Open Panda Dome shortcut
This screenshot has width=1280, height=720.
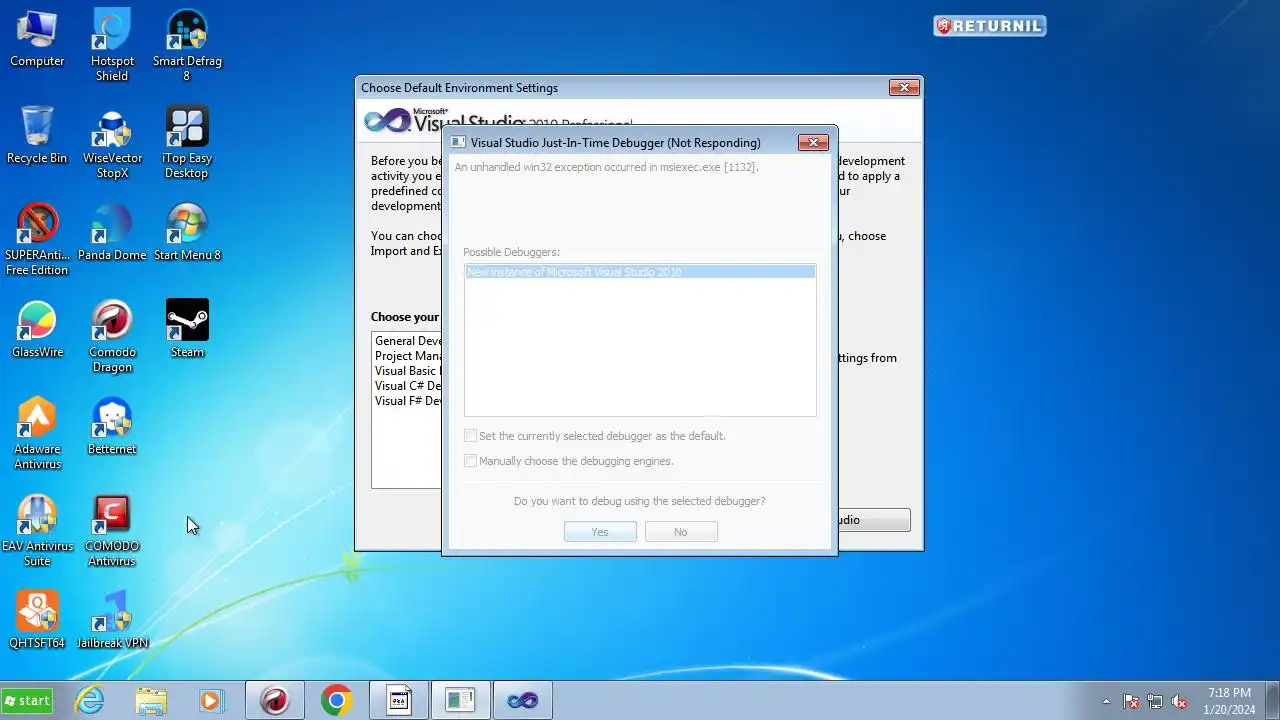[112, 233]
